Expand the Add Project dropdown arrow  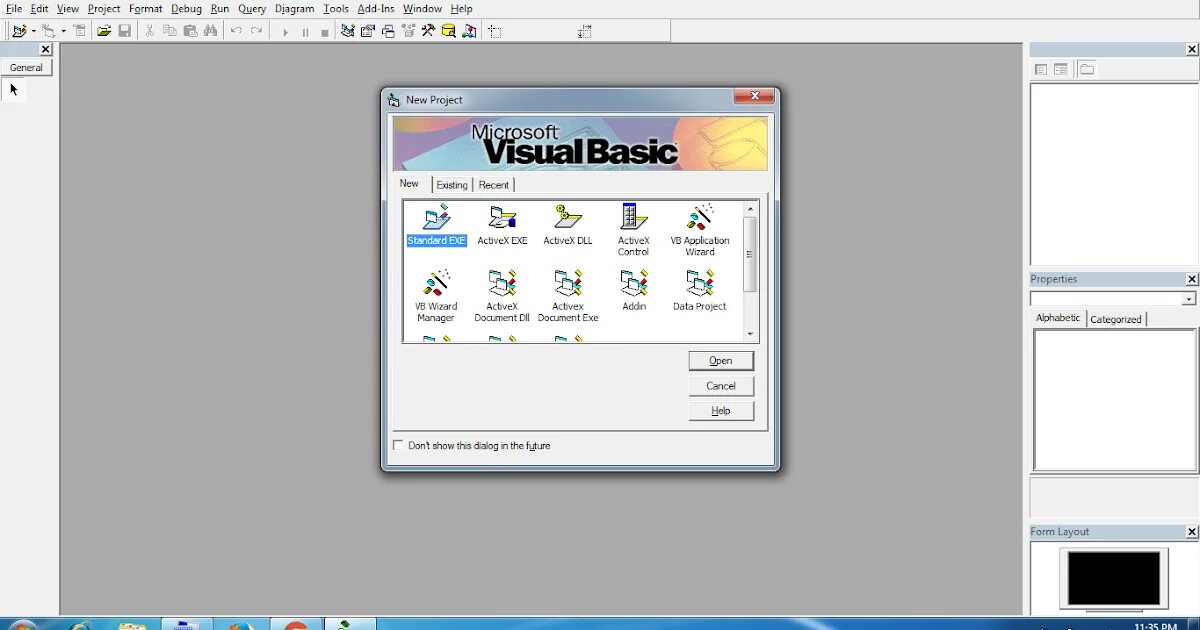(x=33, y=31)
